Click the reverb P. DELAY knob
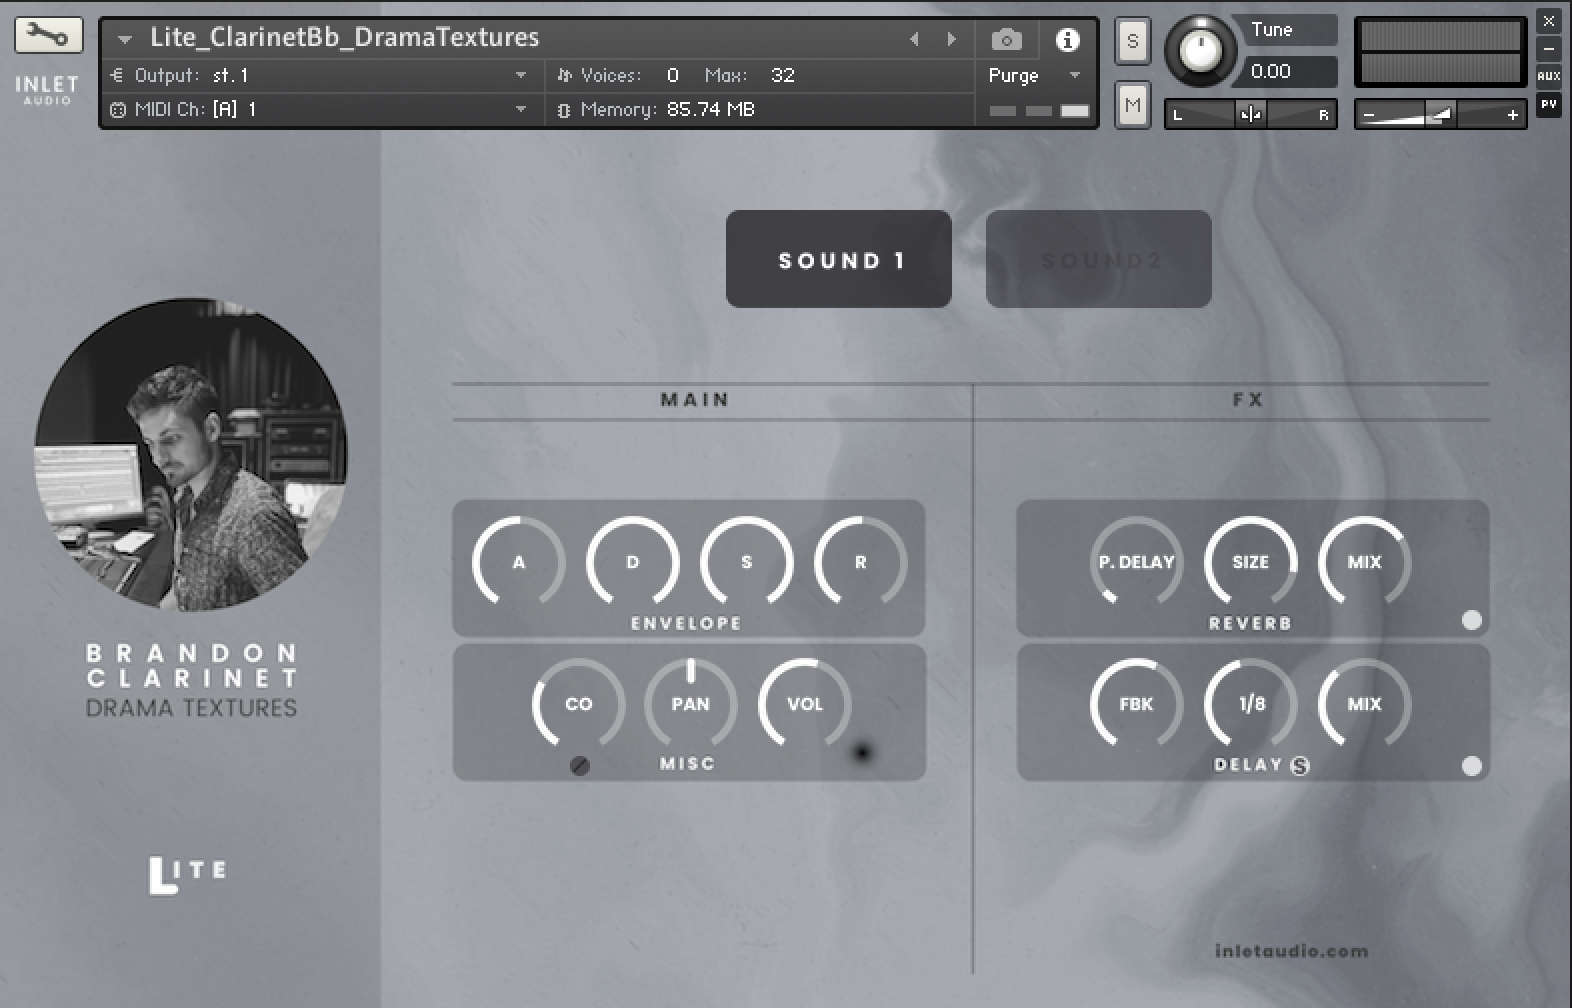Screen dimensions: 1572x1008 1136,561
